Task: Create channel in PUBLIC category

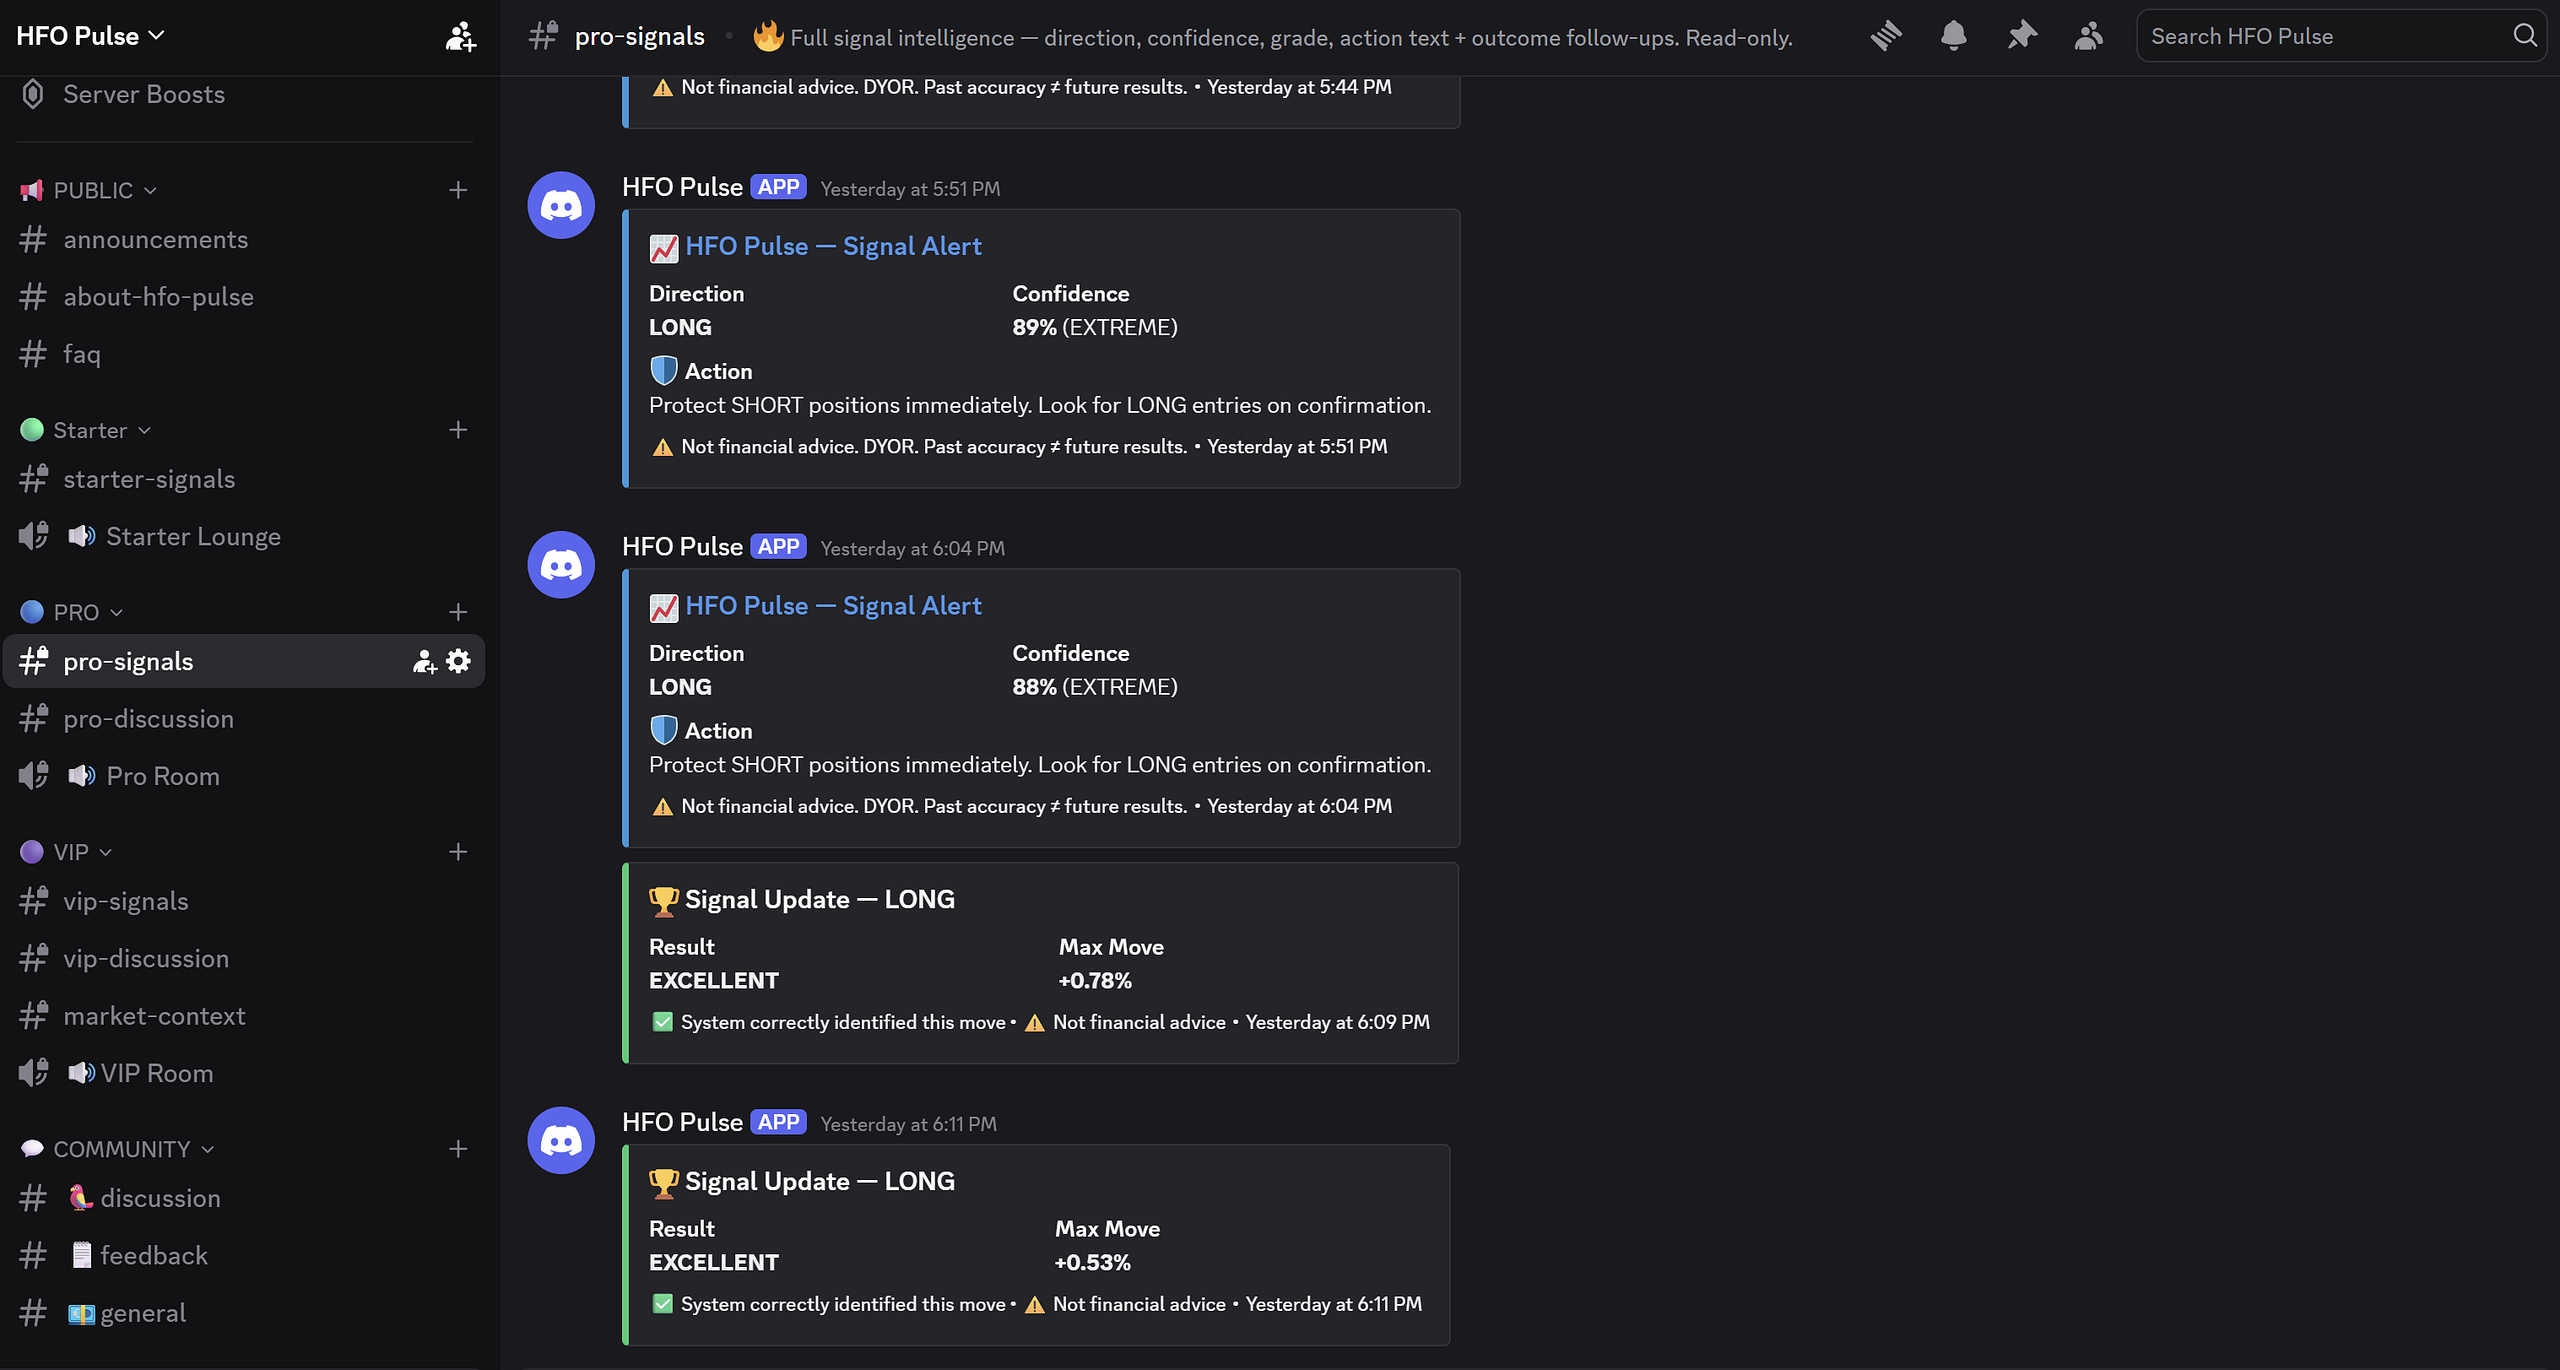Action: click(x=458, y=190)
